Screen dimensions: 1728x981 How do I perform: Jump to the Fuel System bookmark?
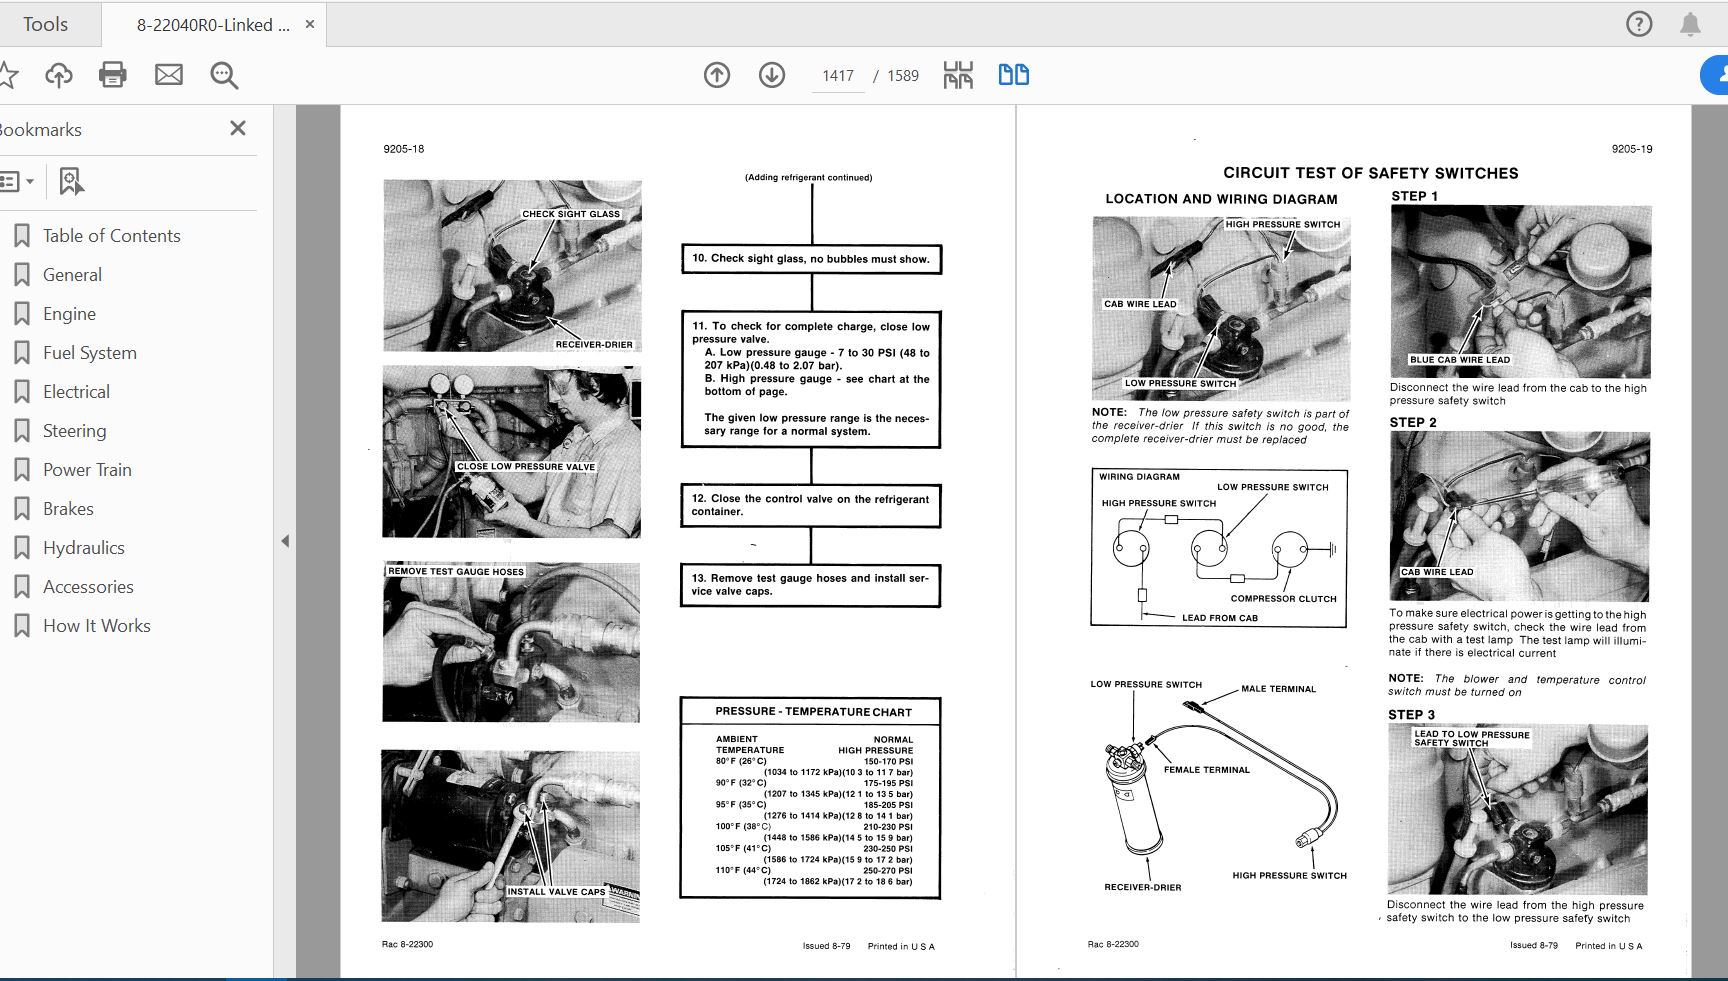click(x=90, y=353)
